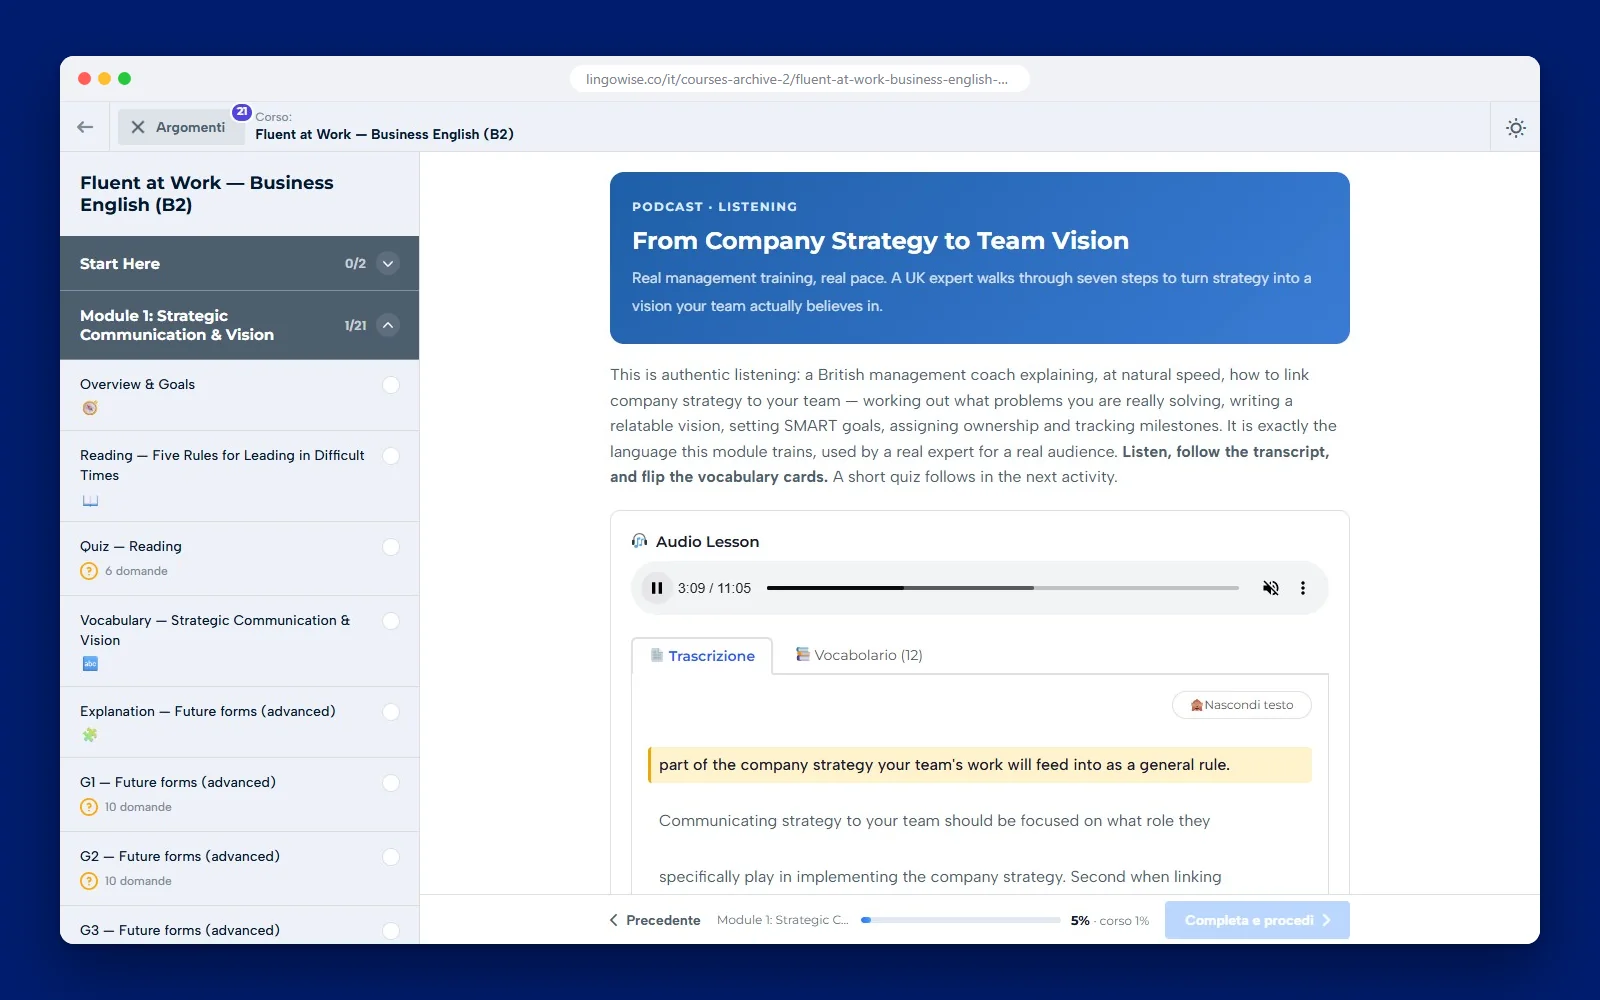The image size is (1600, 1000).
Task: Mark Overview & Goals completion circle
Action: click(391, 385)
